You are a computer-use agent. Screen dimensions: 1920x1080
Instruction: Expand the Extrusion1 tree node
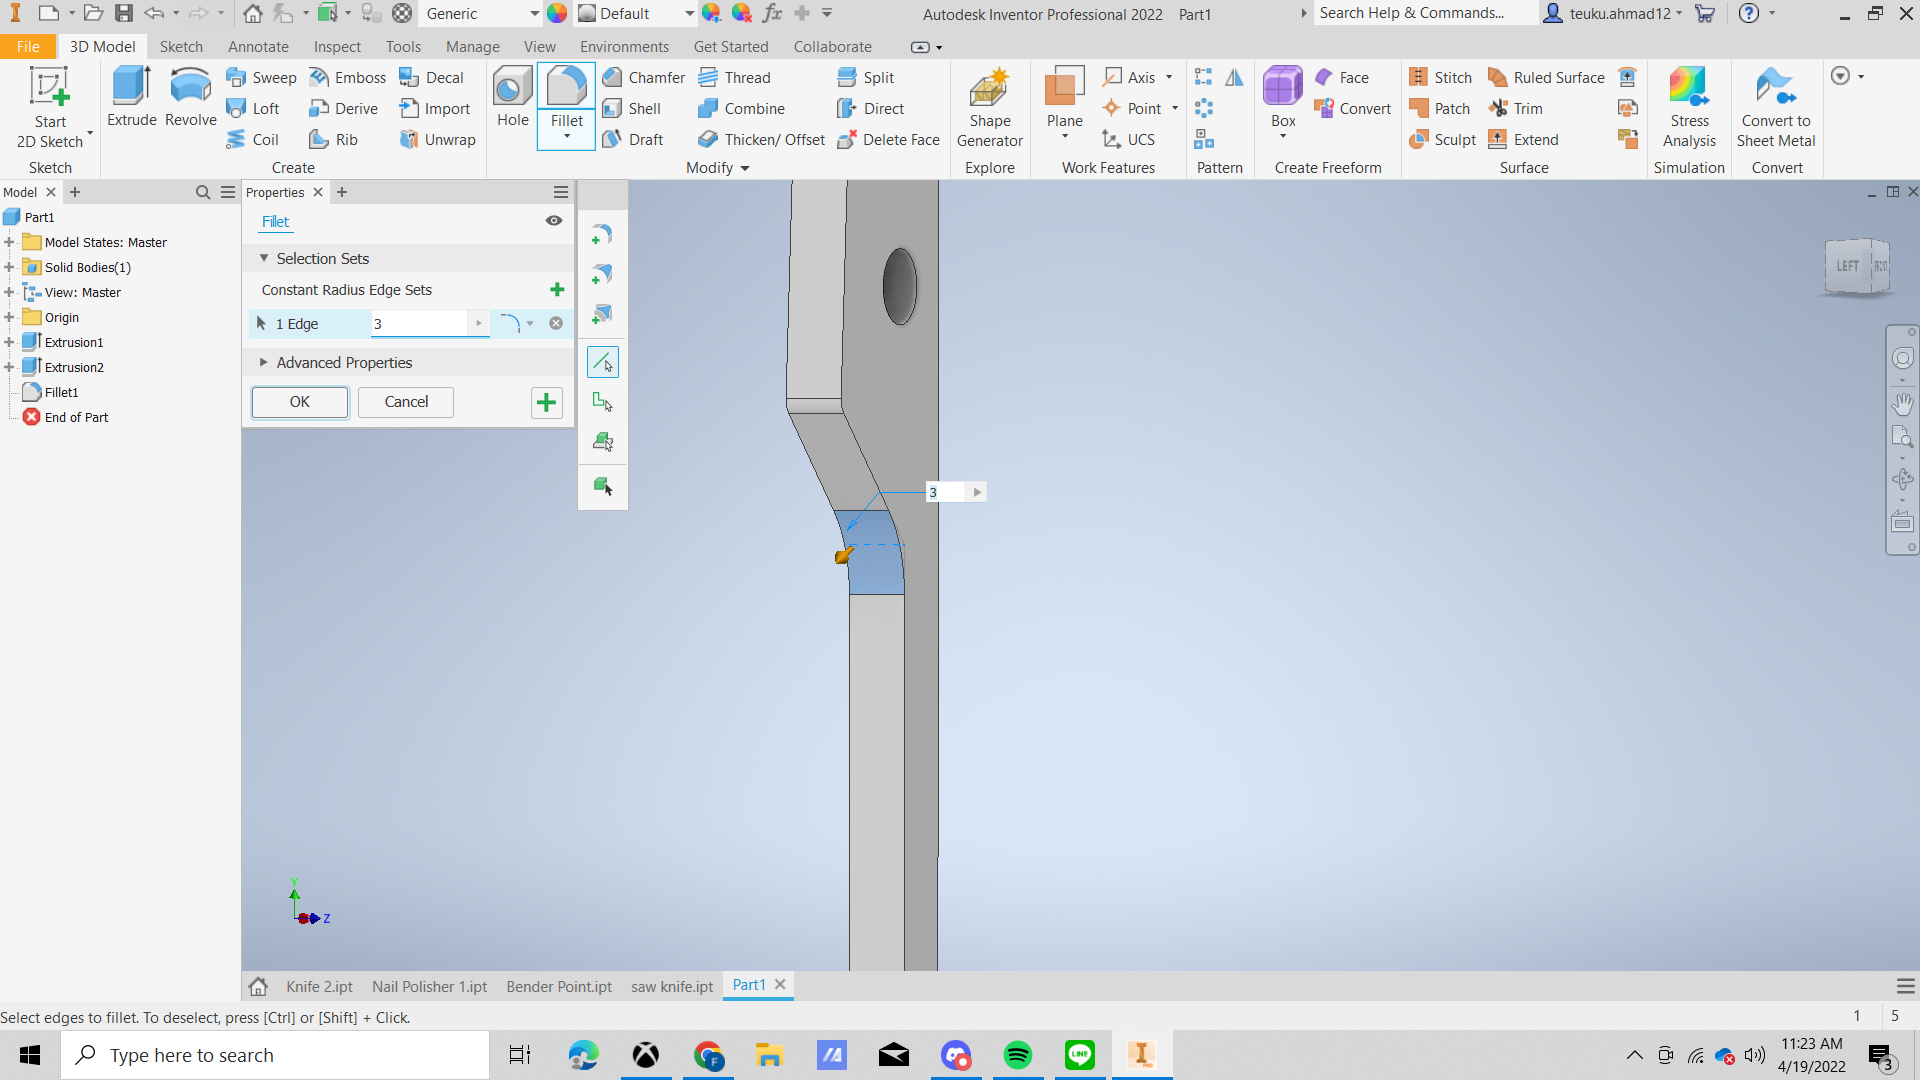pyautogui.click(x=9, y=342)
